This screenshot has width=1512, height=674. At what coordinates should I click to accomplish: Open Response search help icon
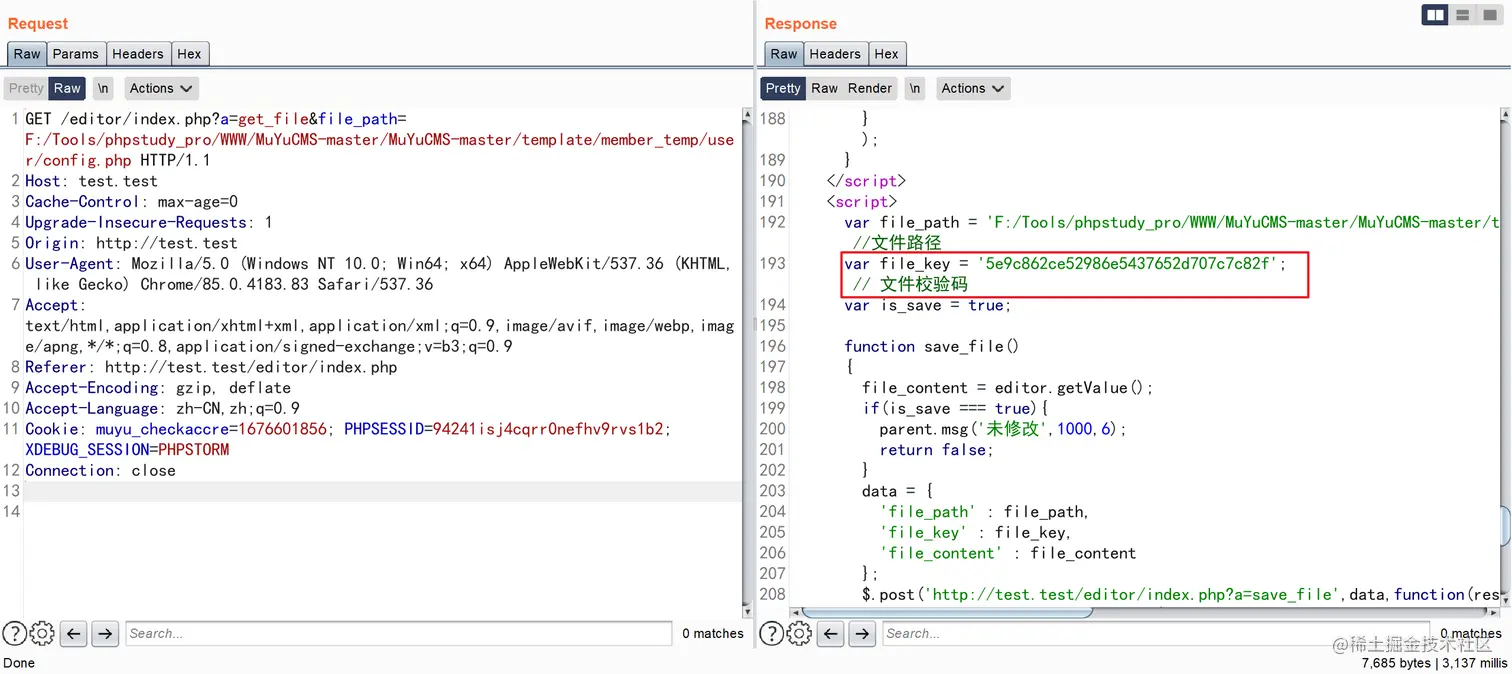[771, 633]
